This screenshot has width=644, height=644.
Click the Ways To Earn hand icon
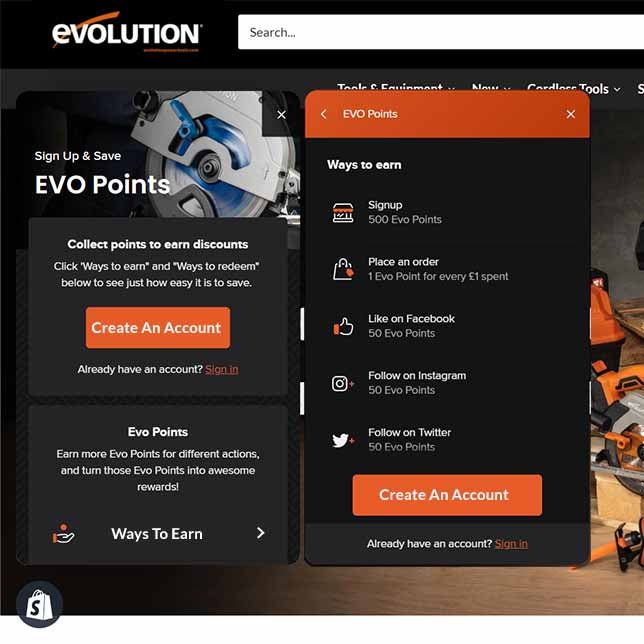[x=63, y=534]
